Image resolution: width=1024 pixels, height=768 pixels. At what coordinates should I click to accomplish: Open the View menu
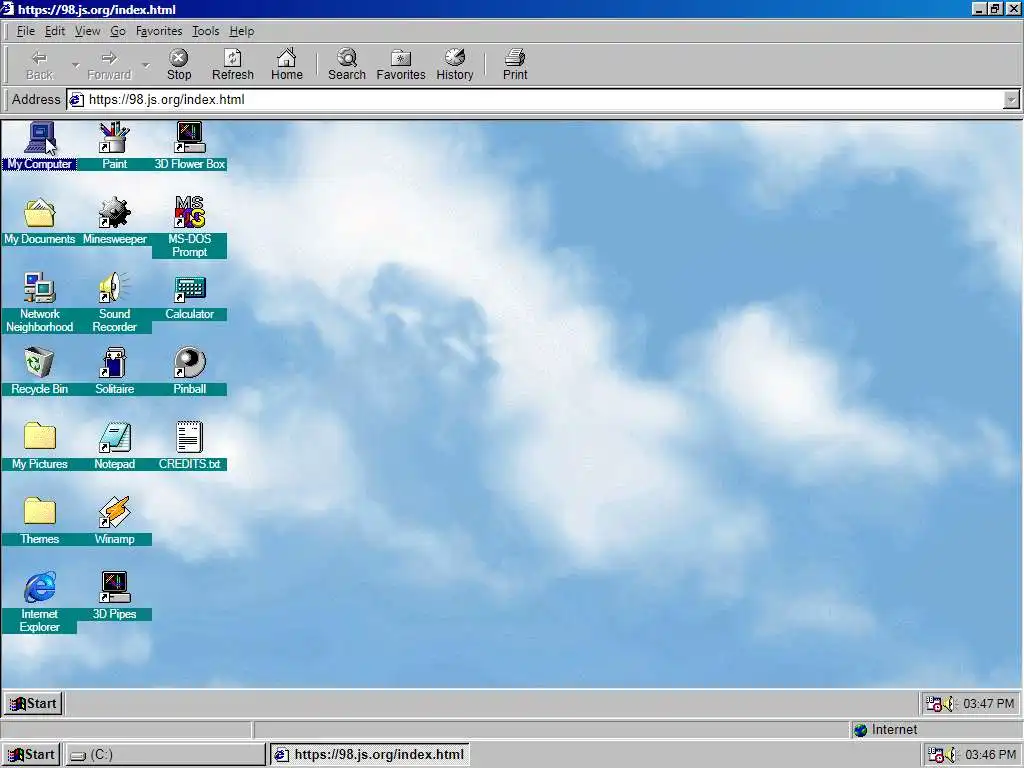point(88,31)
